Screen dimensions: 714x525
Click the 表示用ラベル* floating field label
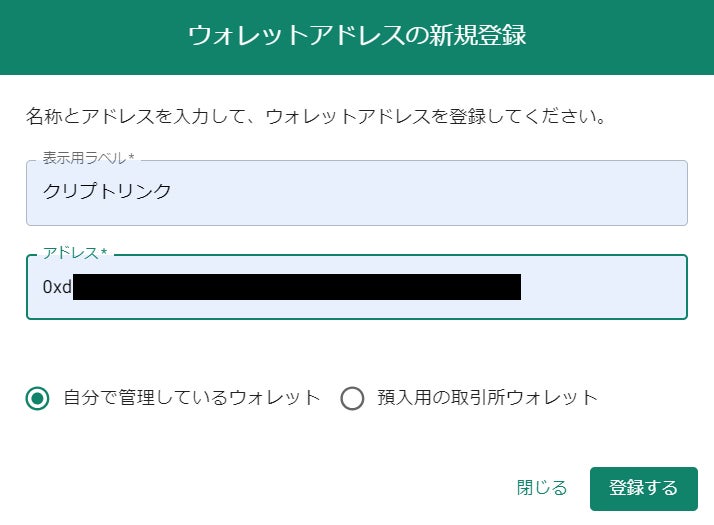coord(88,157)
